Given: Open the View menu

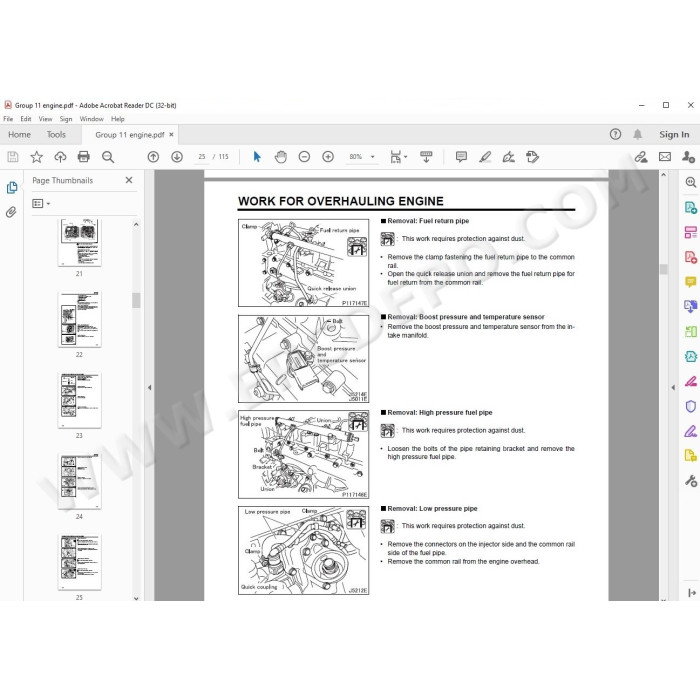Looking at the screenshot, I should (46, 119).
